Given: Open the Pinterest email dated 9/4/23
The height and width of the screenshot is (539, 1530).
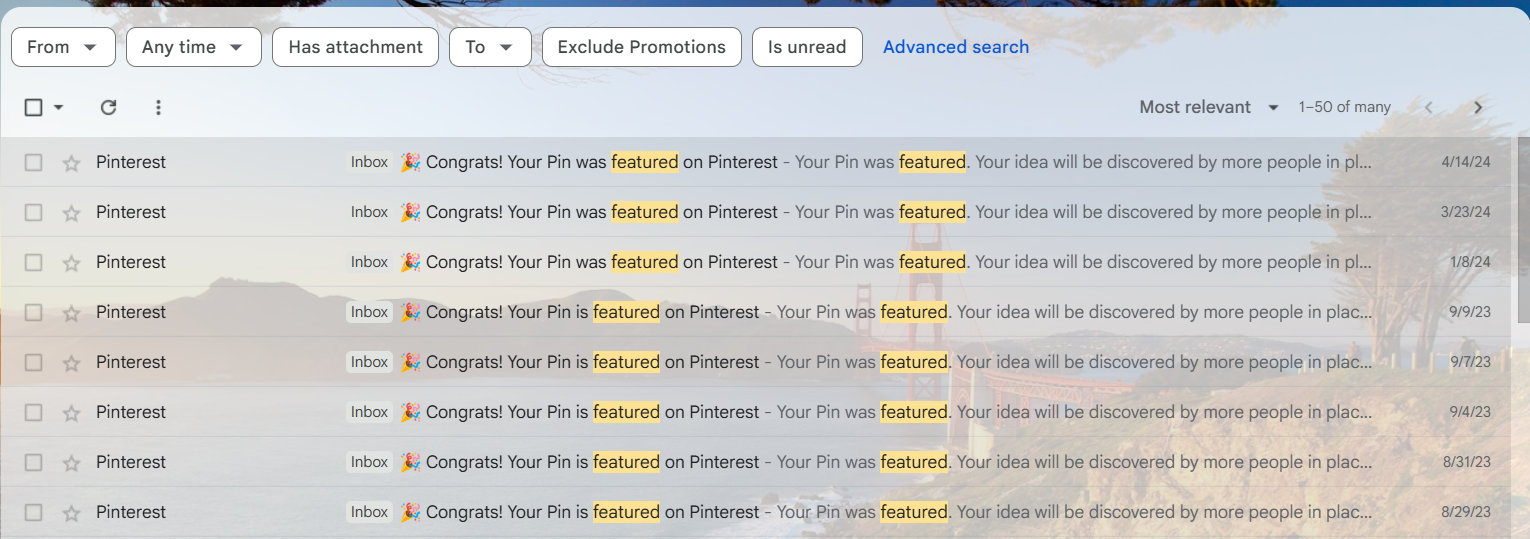Looking at the screenshot, I should pyautogui.click(x=700, y=412).
